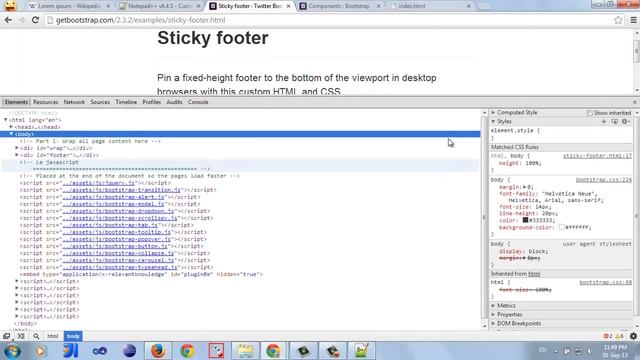
Task: Bookmark this page with the star icon
Action: click(x=618, y=20)
